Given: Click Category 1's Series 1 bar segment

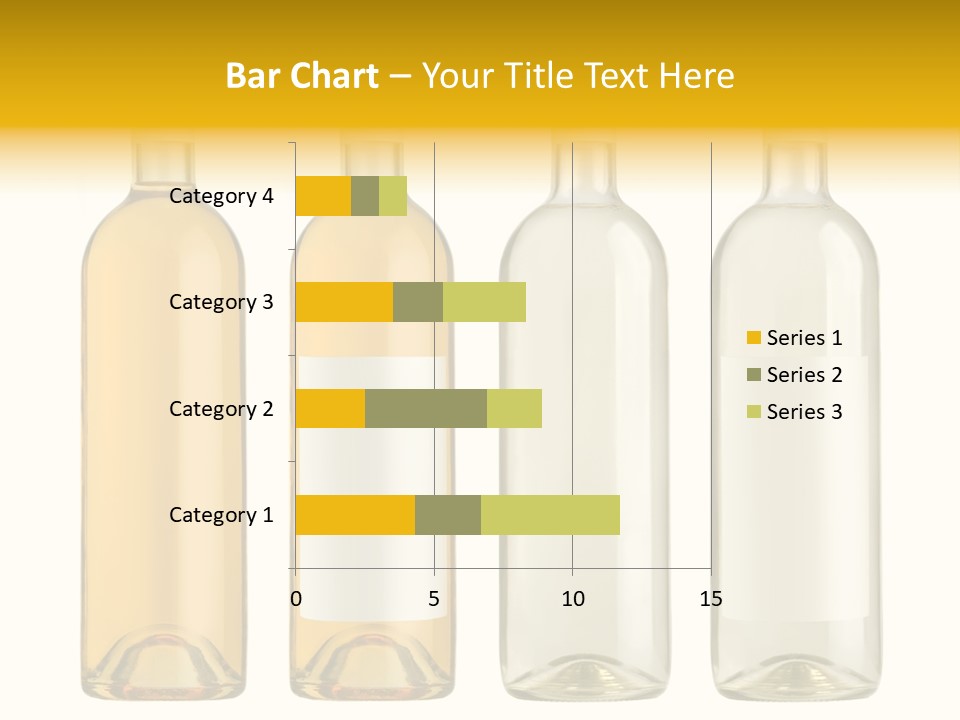Looking at the screenshot, I should [355, 515].
